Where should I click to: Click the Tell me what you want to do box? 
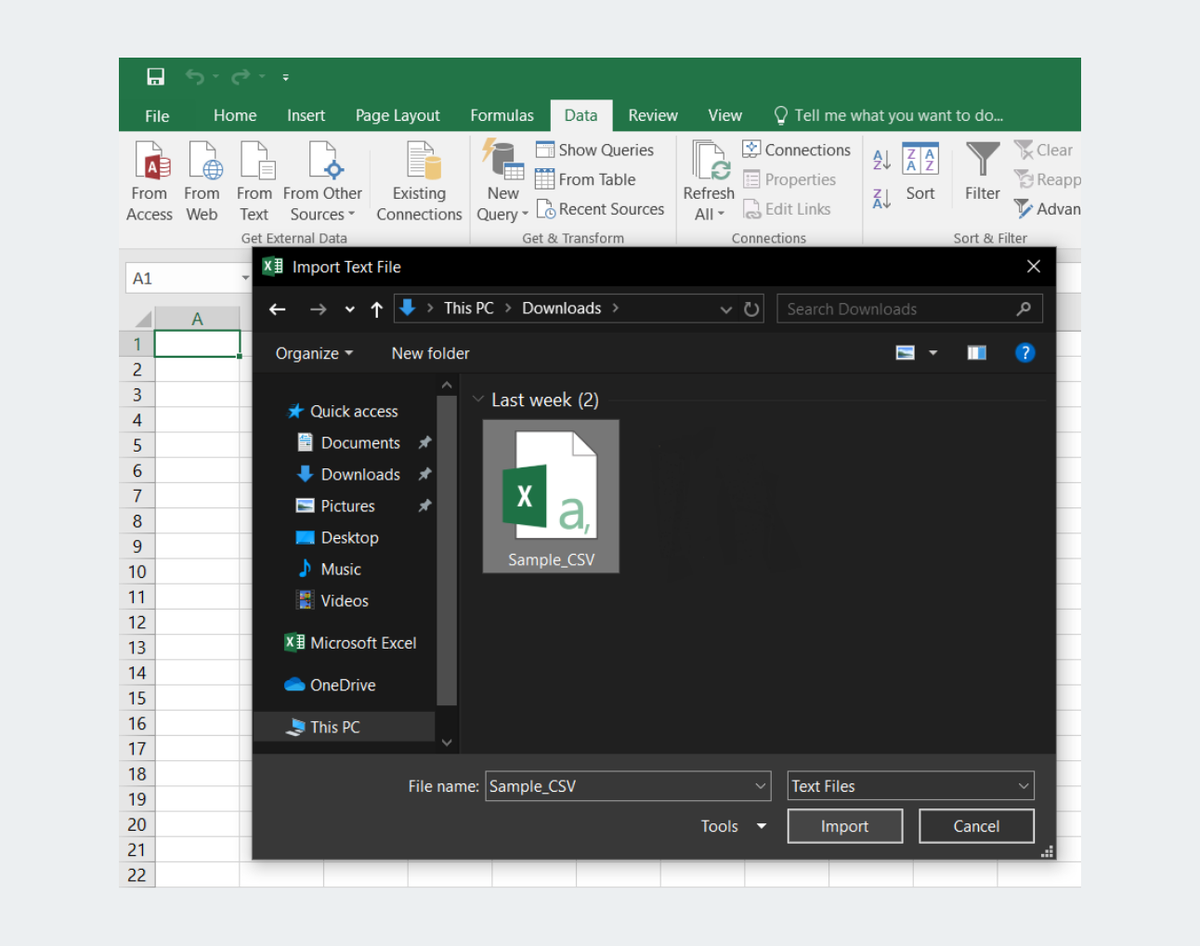coord(889,116)
